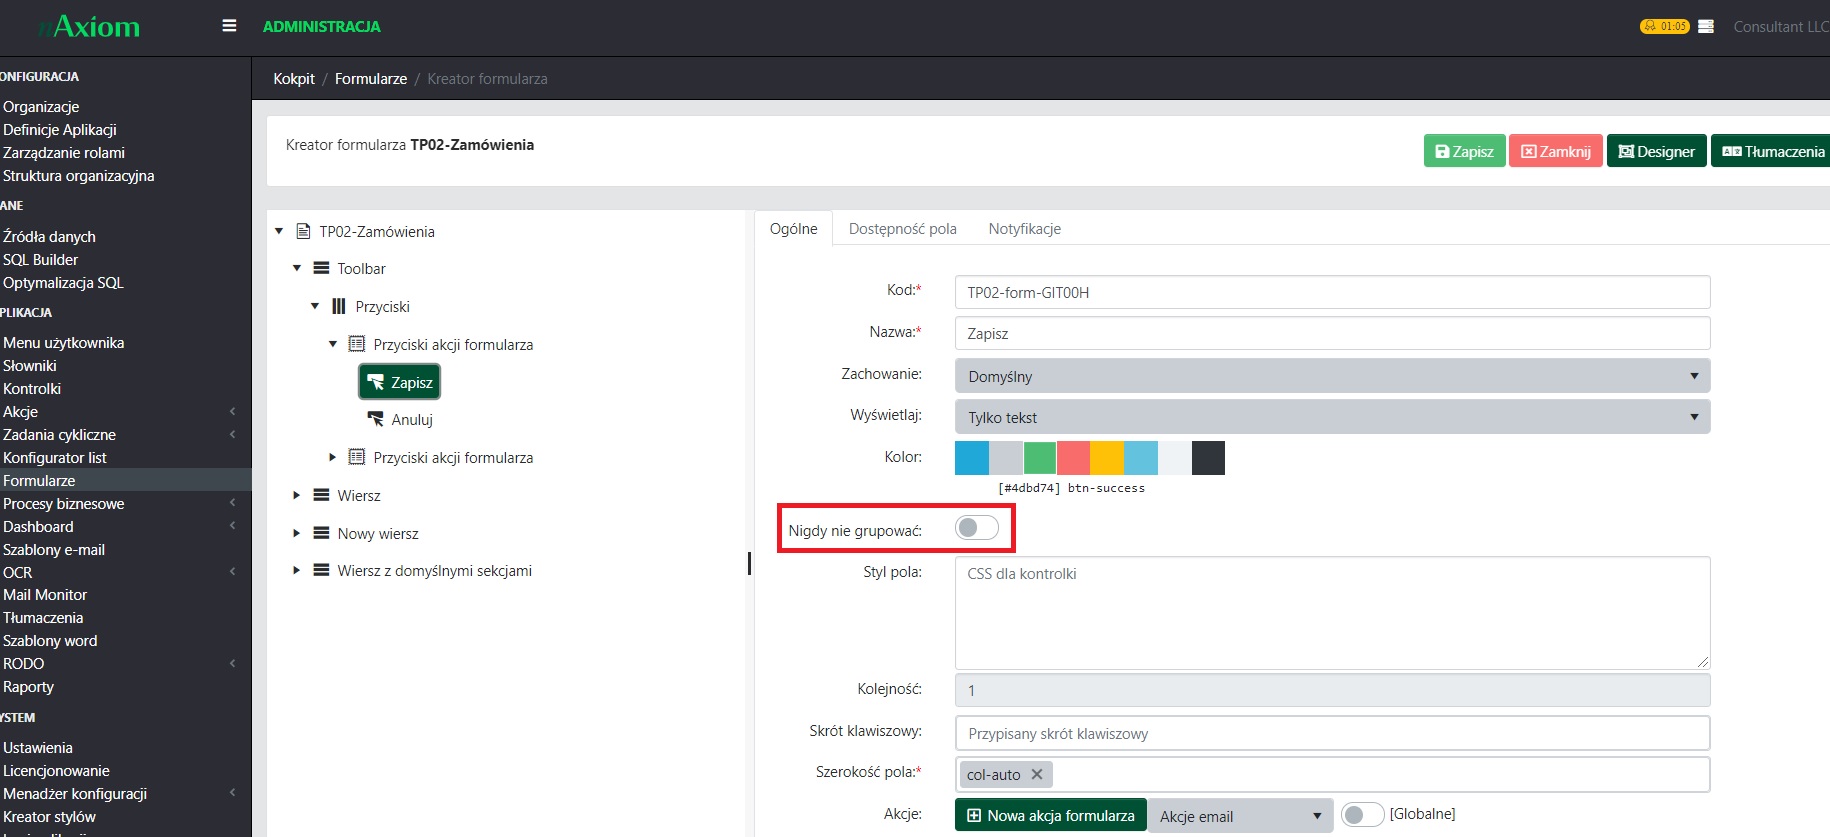The image size is (1830, 837).
Task: Open the Wyświetlaj dropdown
Action: pos(1332,417)
